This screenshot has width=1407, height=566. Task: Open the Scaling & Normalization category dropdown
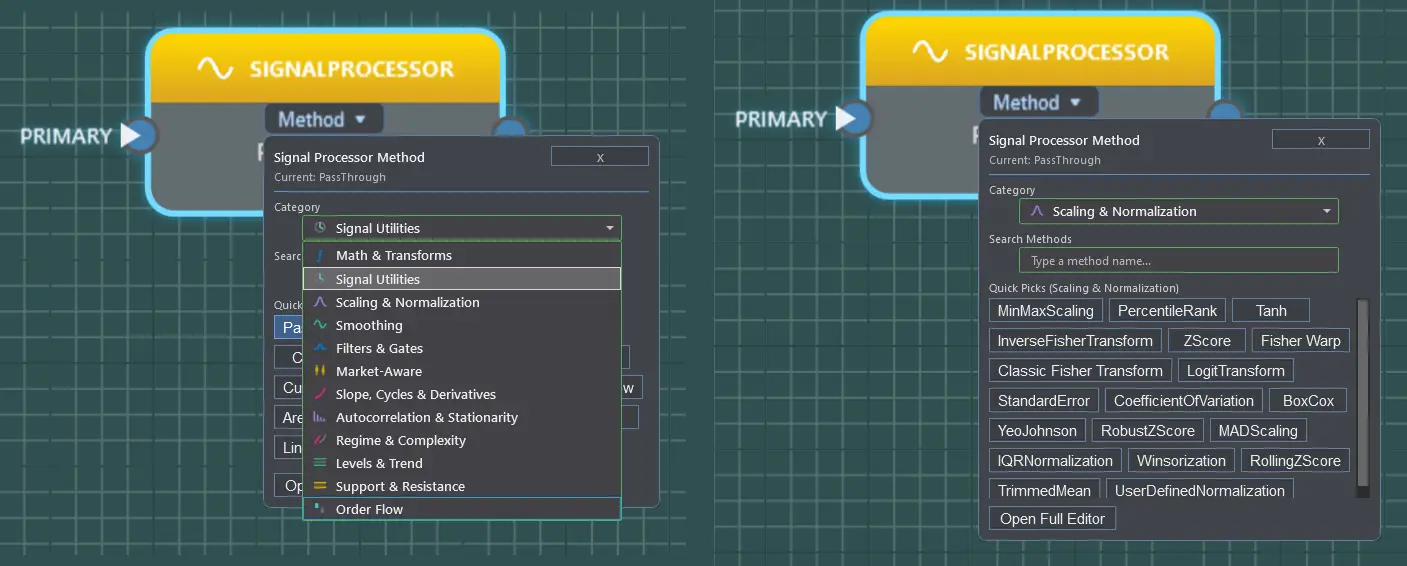click(x=1178, y=211)
